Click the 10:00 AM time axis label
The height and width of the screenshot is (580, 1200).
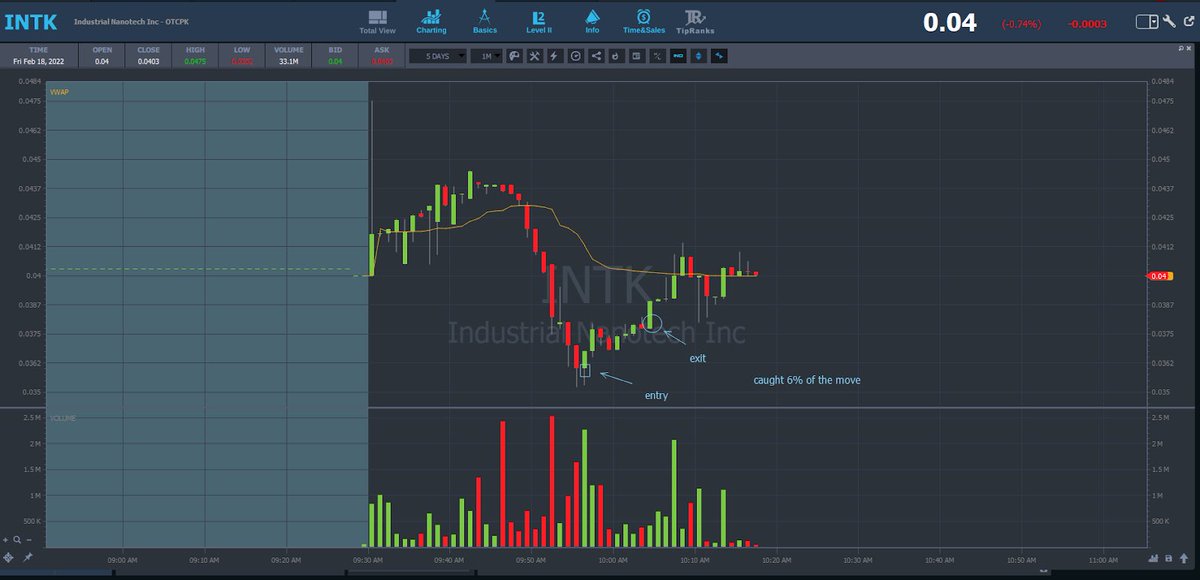pos(613,562)
